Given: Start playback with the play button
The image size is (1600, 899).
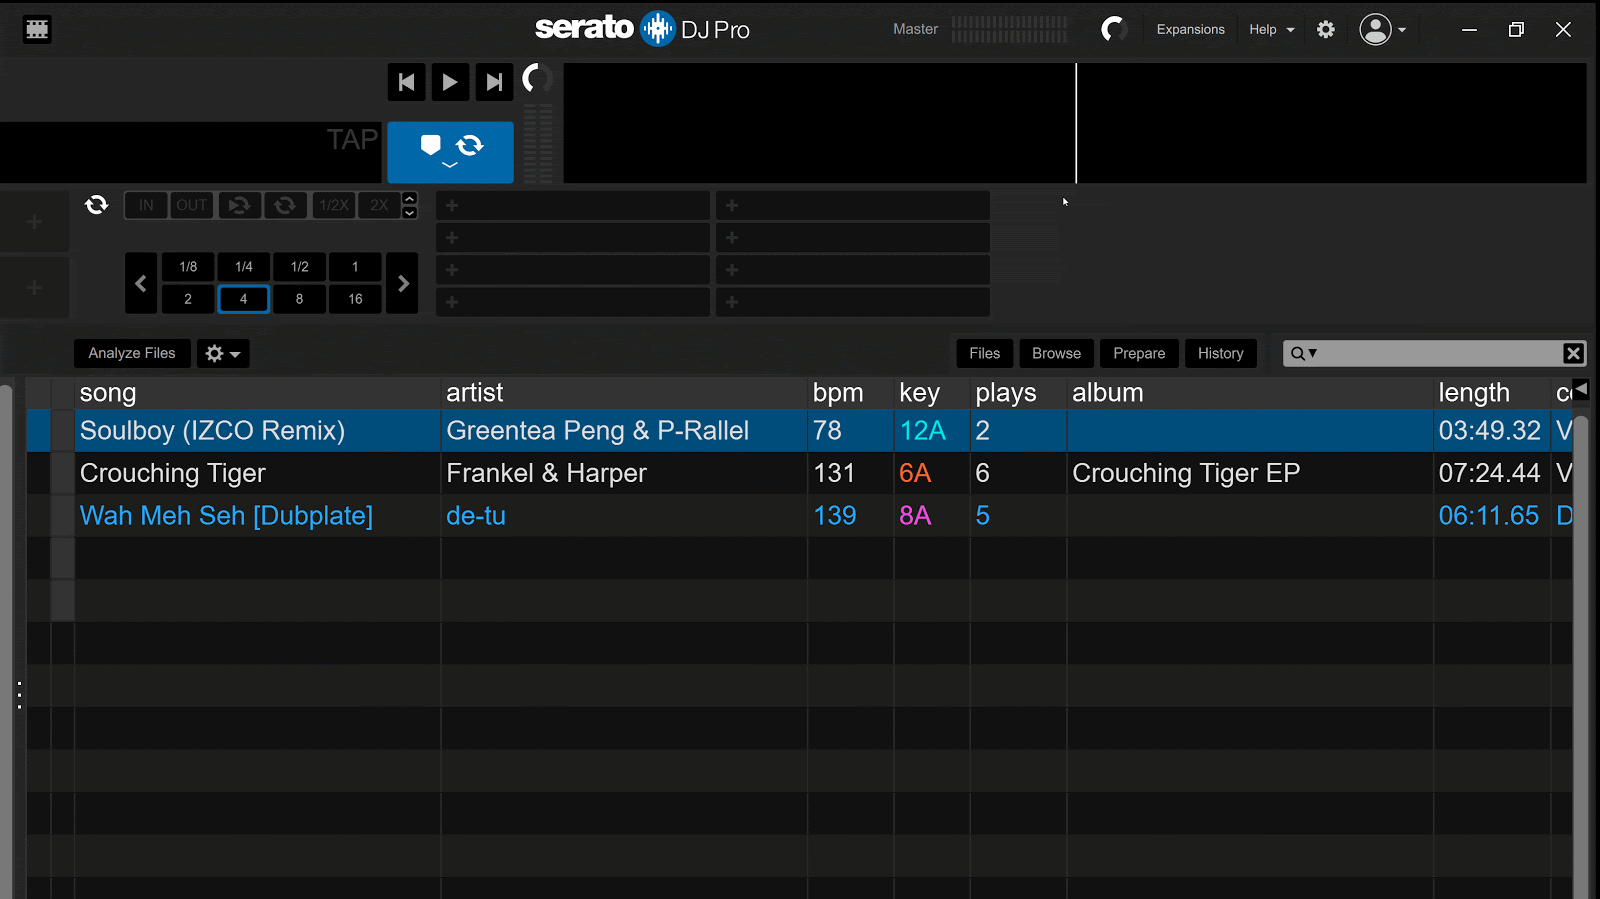Looking at the screenshot, I should tap(450, 82).
